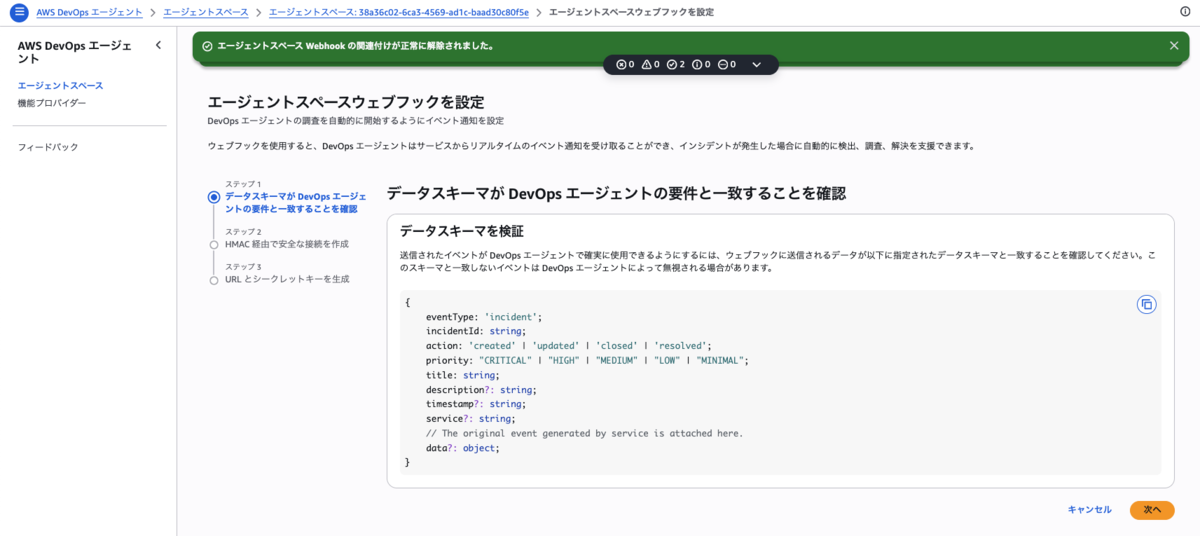Click the キャンセル button
This screenshot has height=536, width=1200.
1089,510
